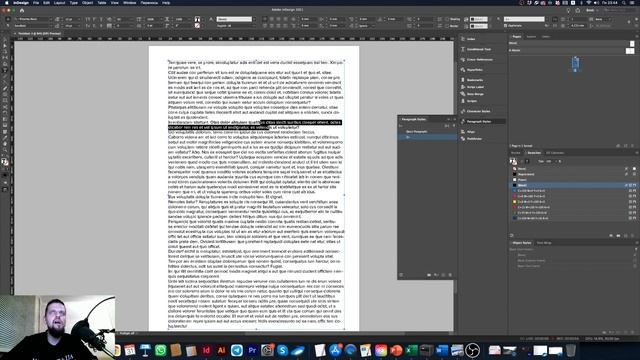Create new style in Paragraph Styles panel
The image size is (640, 360).
pos(443,275)
